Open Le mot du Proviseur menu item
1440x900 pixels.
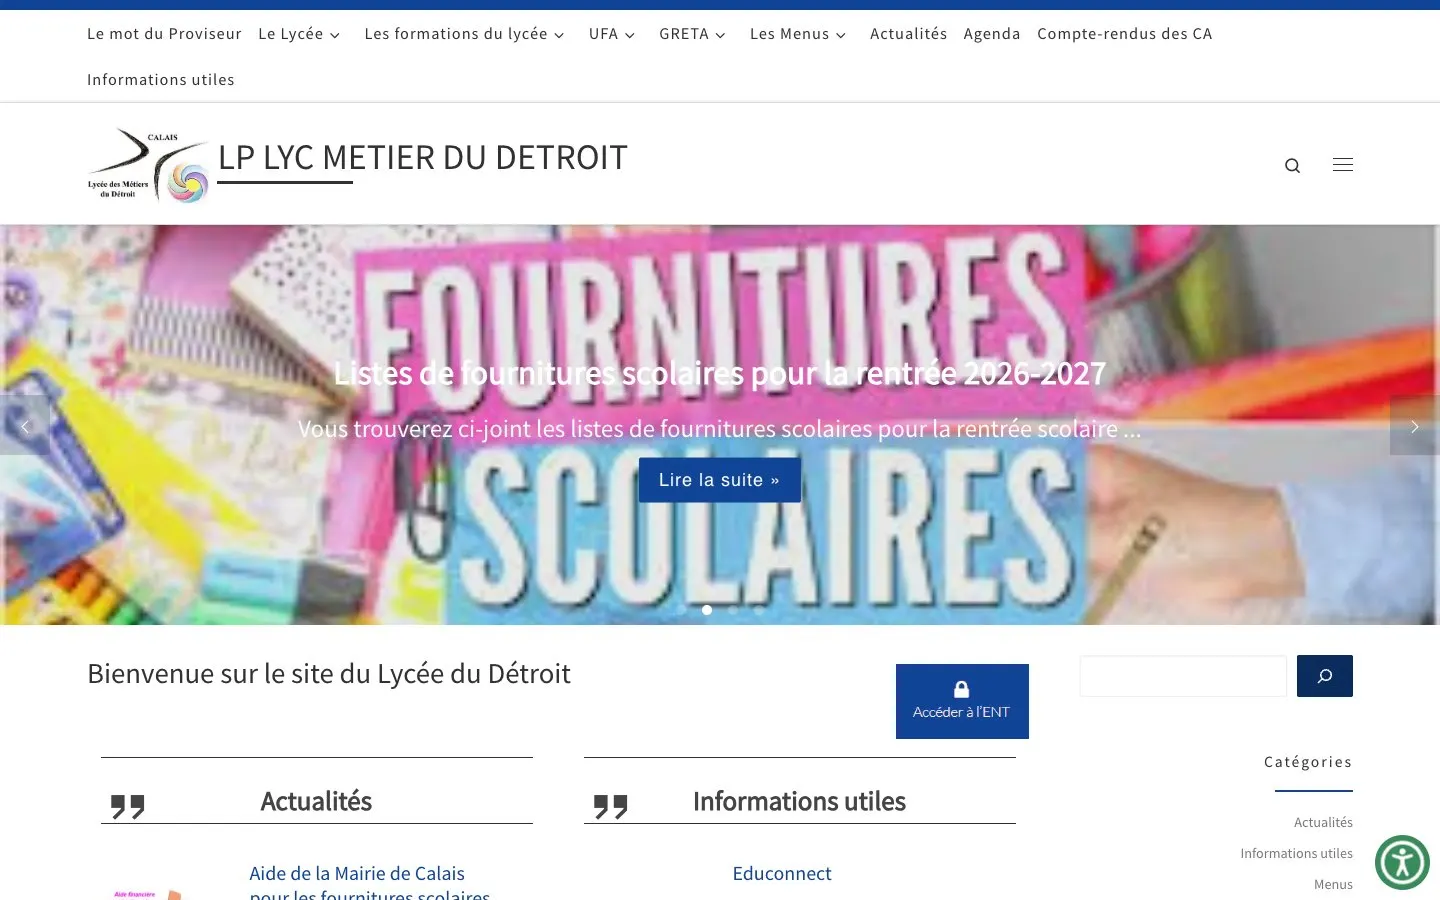point(164,34)
